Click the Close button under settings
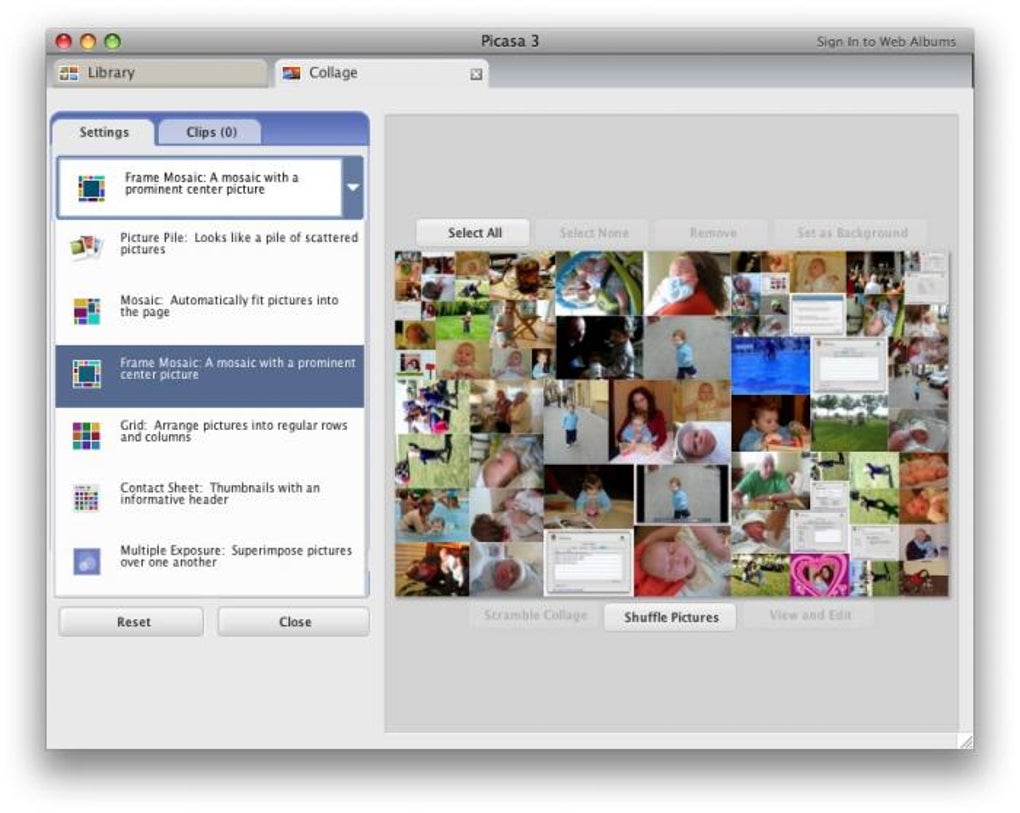This screenshot has width=1020, height=813. (294, 622)
